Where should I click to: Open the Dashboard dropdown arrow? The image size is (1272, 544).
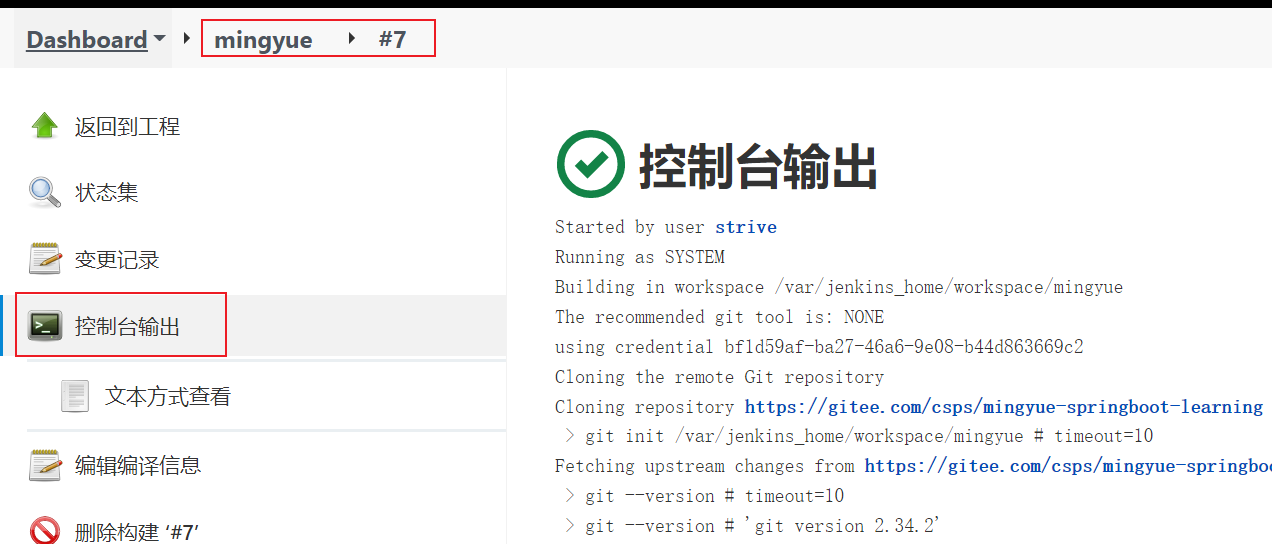[159, 40]
